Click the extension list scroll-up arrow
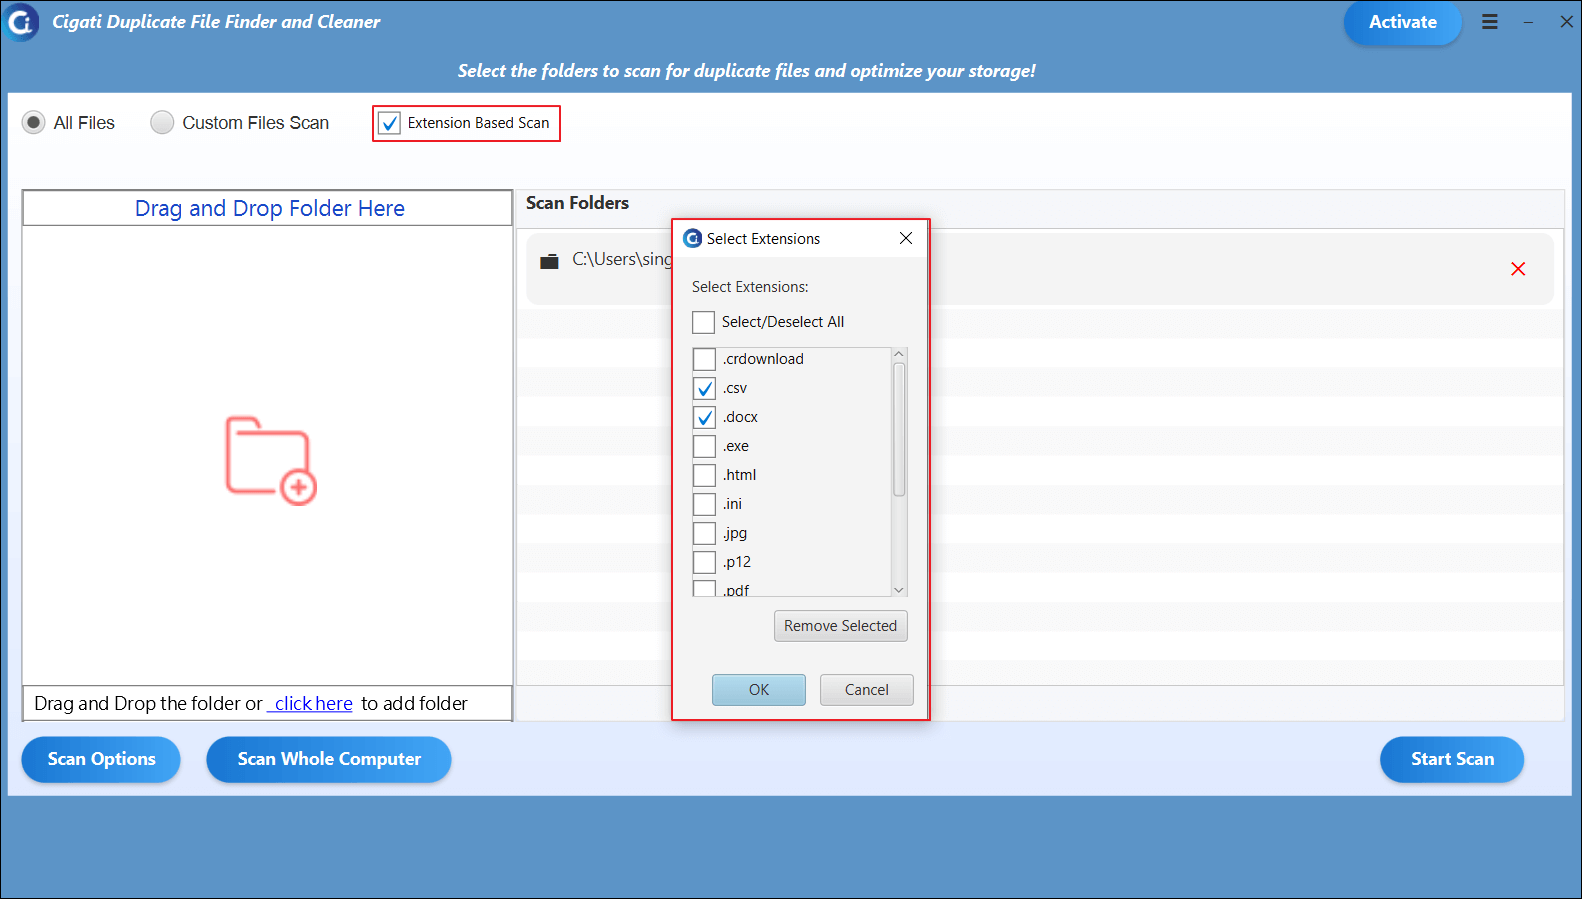 click(899, 354)
